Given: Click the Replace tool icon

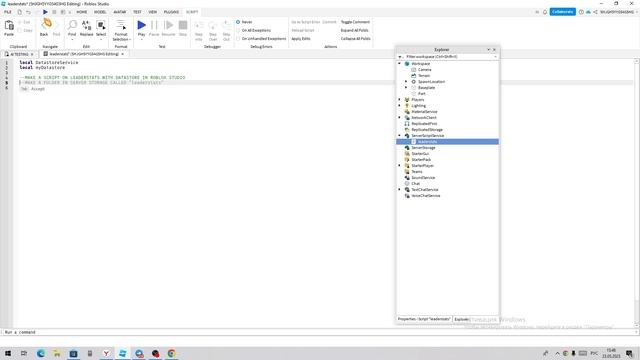Looking at the screenshot, I should coord(87,25).
